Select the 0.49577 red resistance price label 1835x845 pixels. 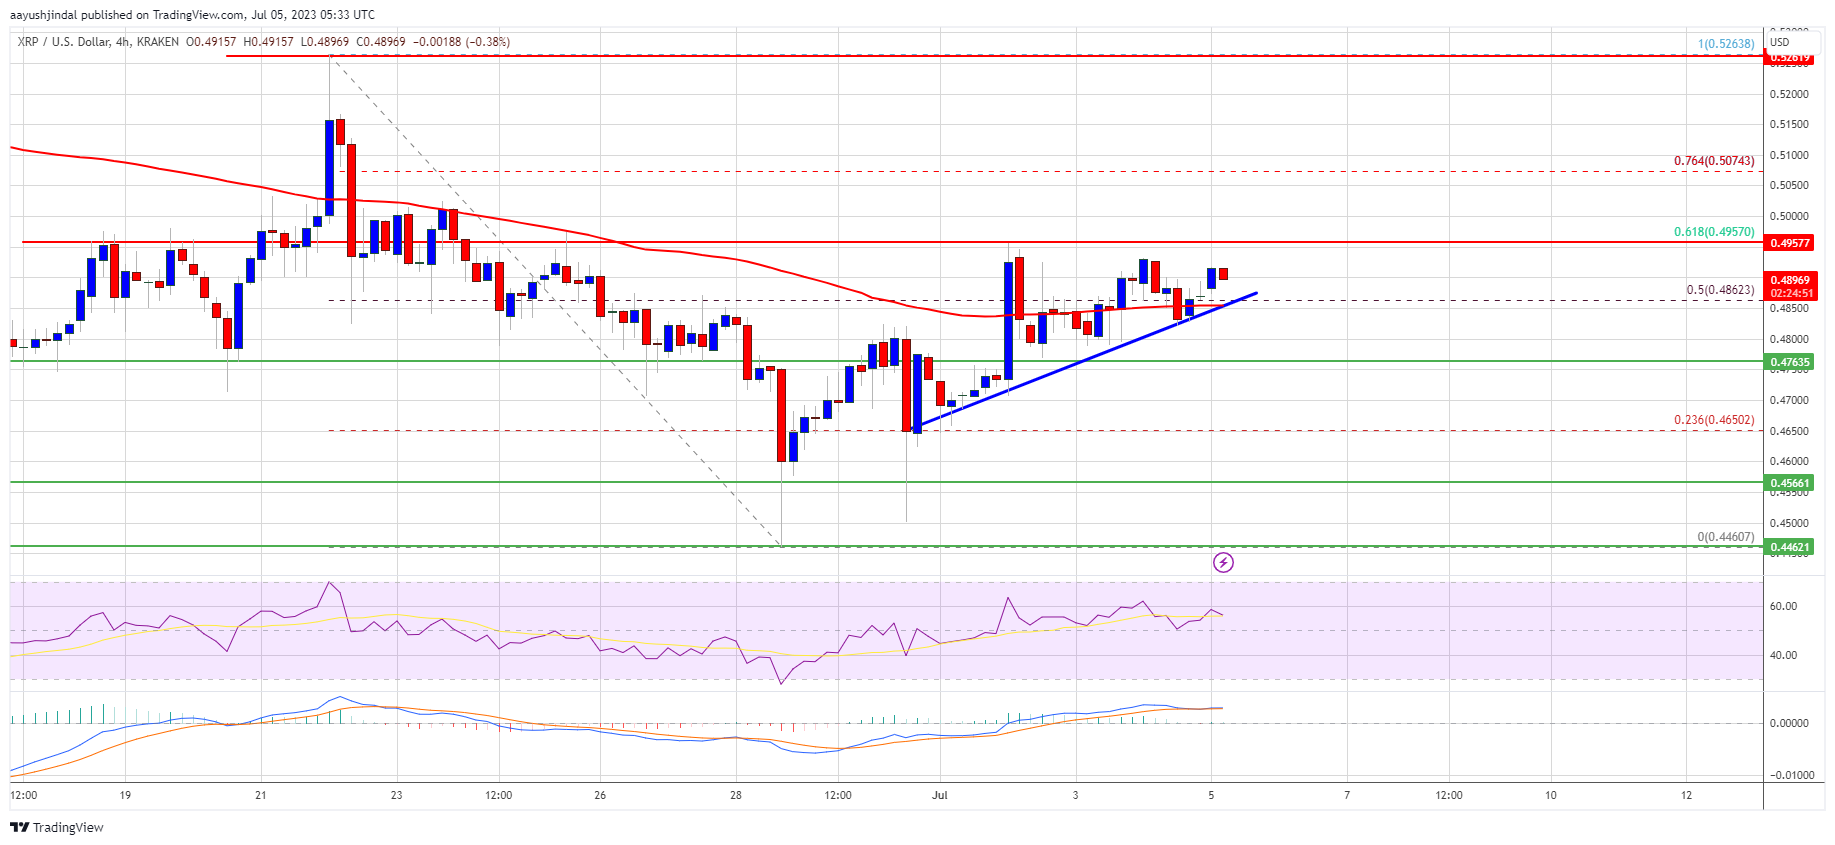pos(1790,243)
